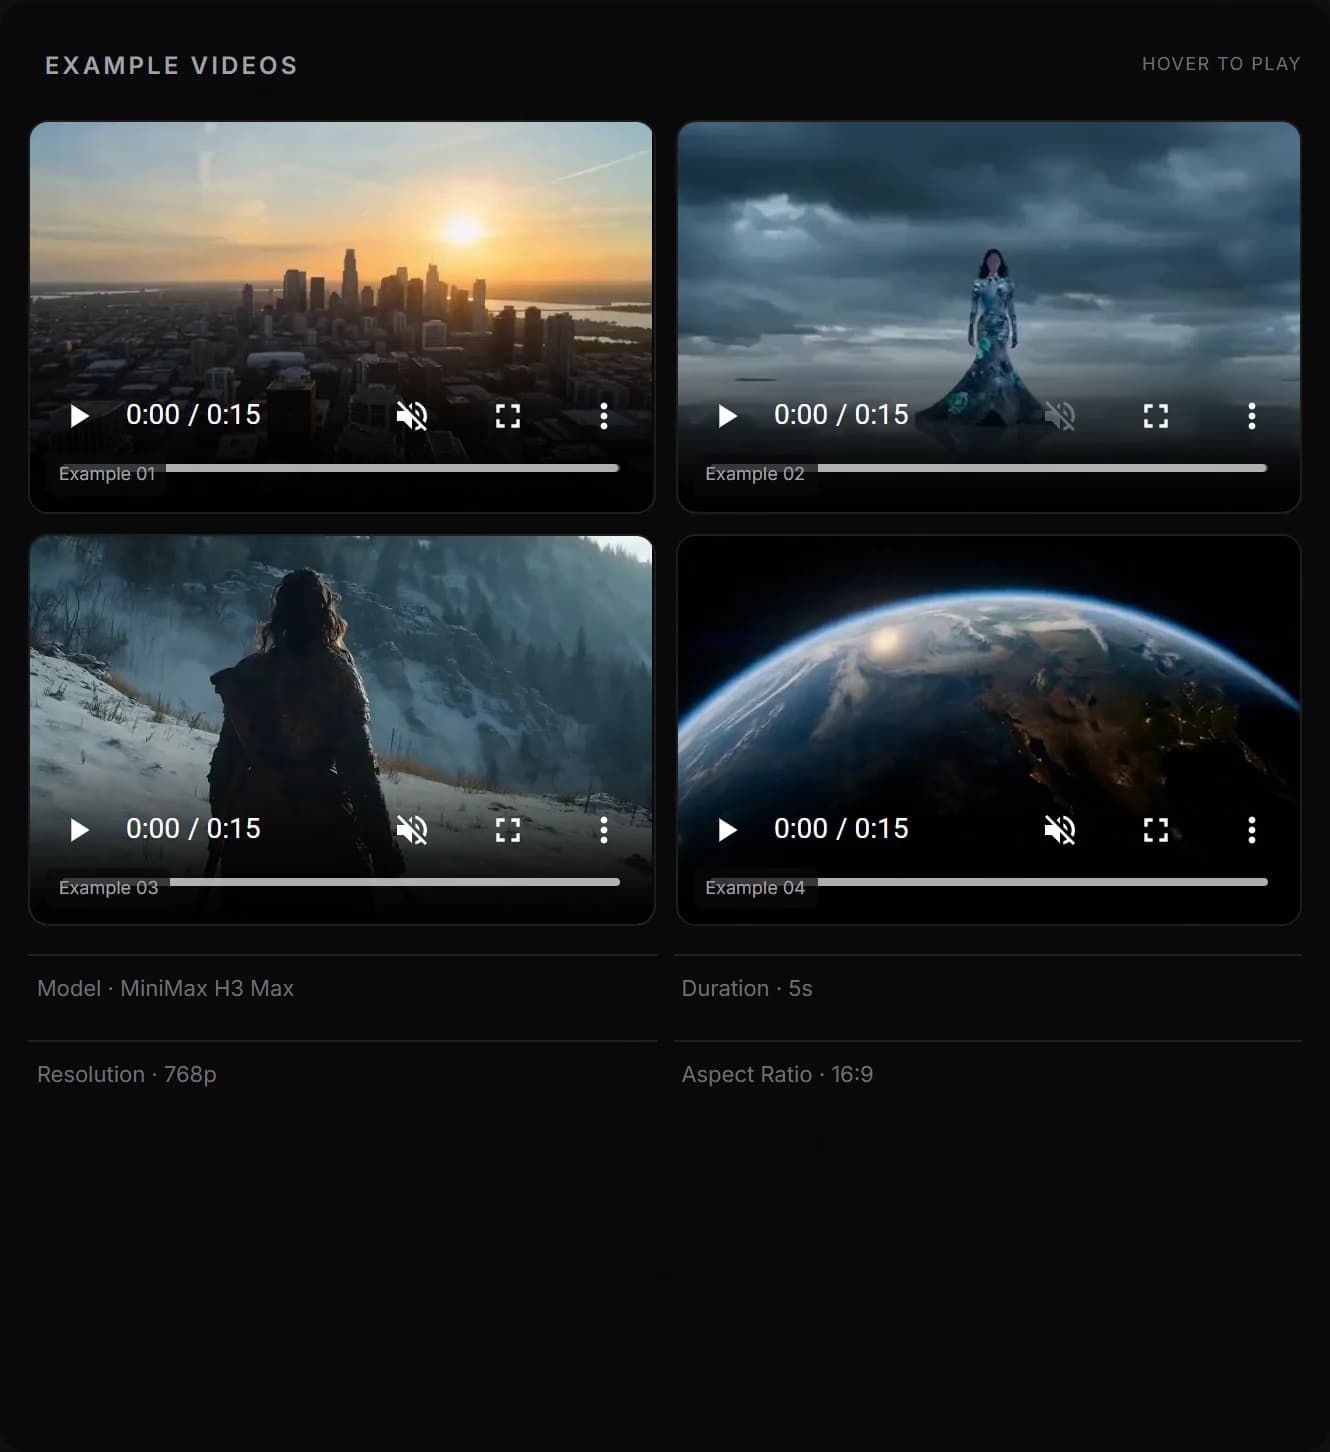
Task: Enter fullscreen on Example 01 video
Action: (508, 416)
